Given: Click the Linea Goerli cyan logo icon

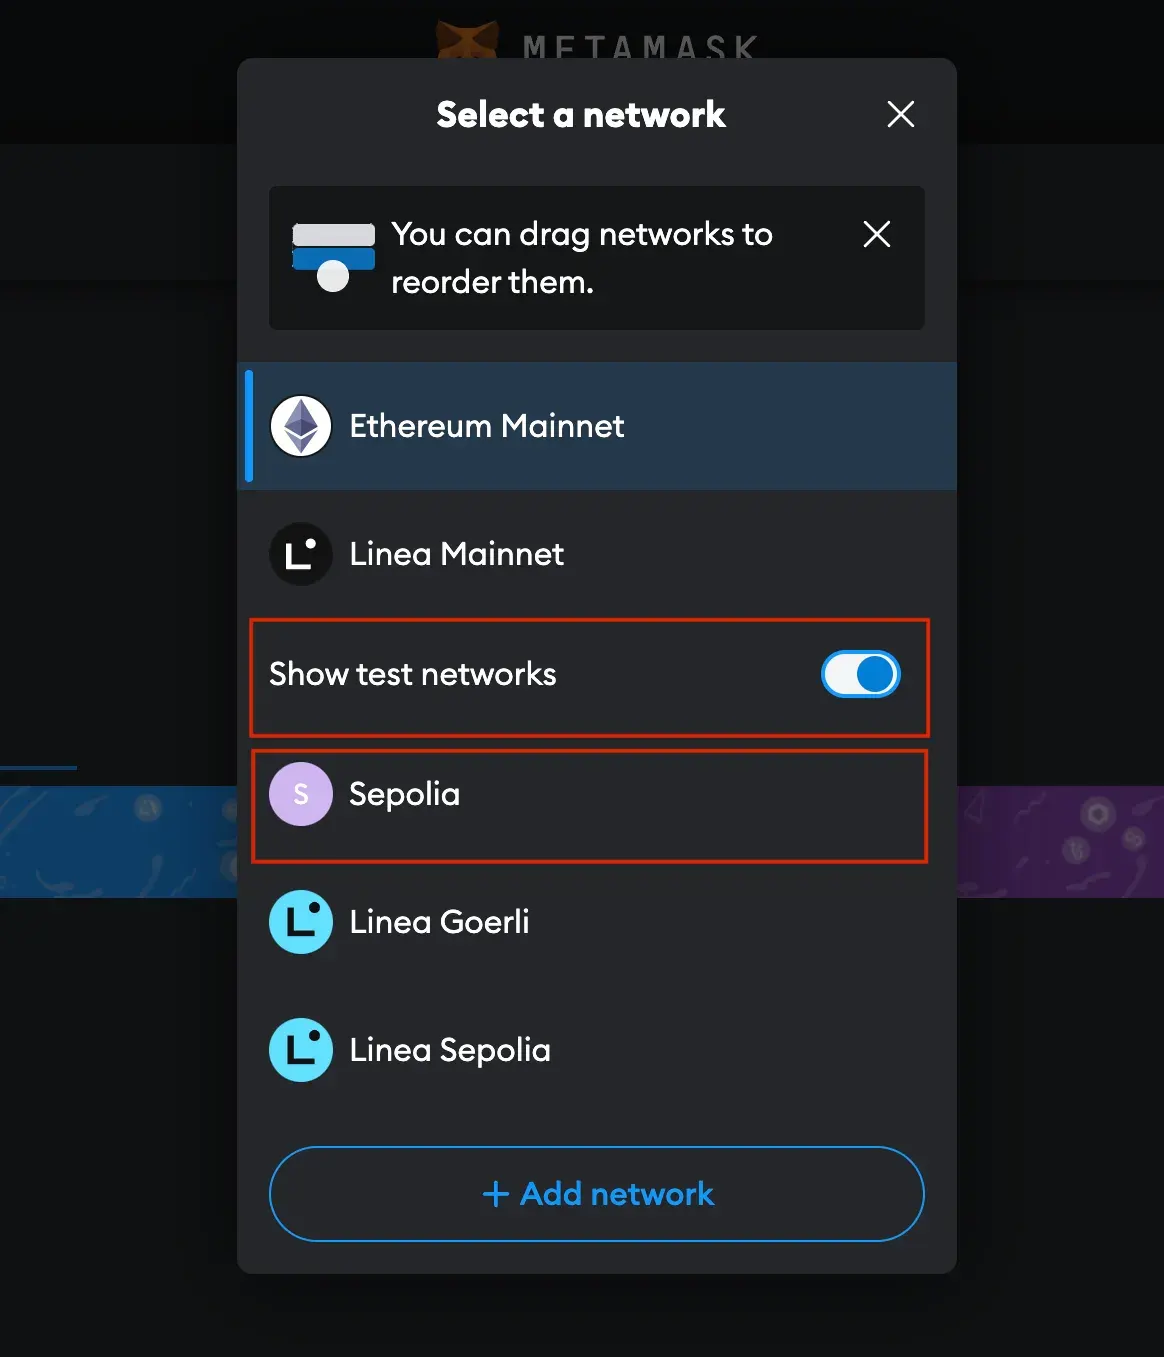Looking at the screenshot, I should tap(301, 922).
